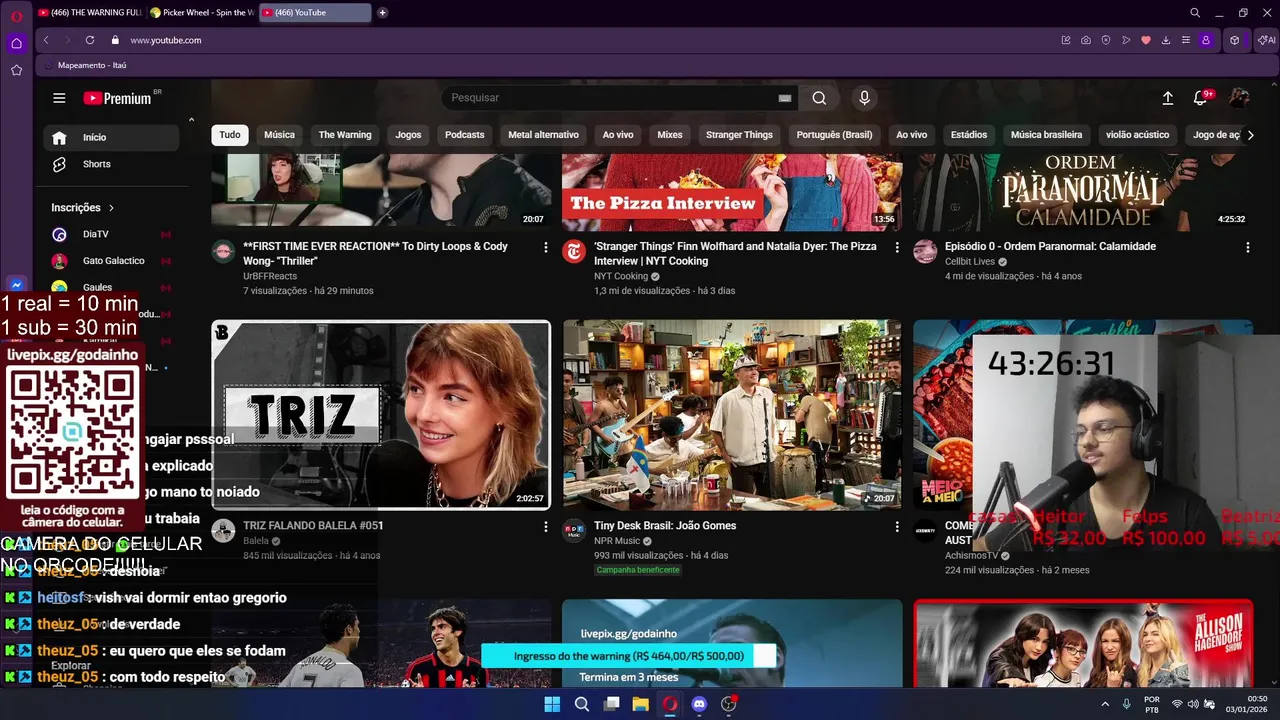Screen dimensions: 1280x720
Task: Select the Metal alternativo filter chip
Action: [x=543, y=135]
